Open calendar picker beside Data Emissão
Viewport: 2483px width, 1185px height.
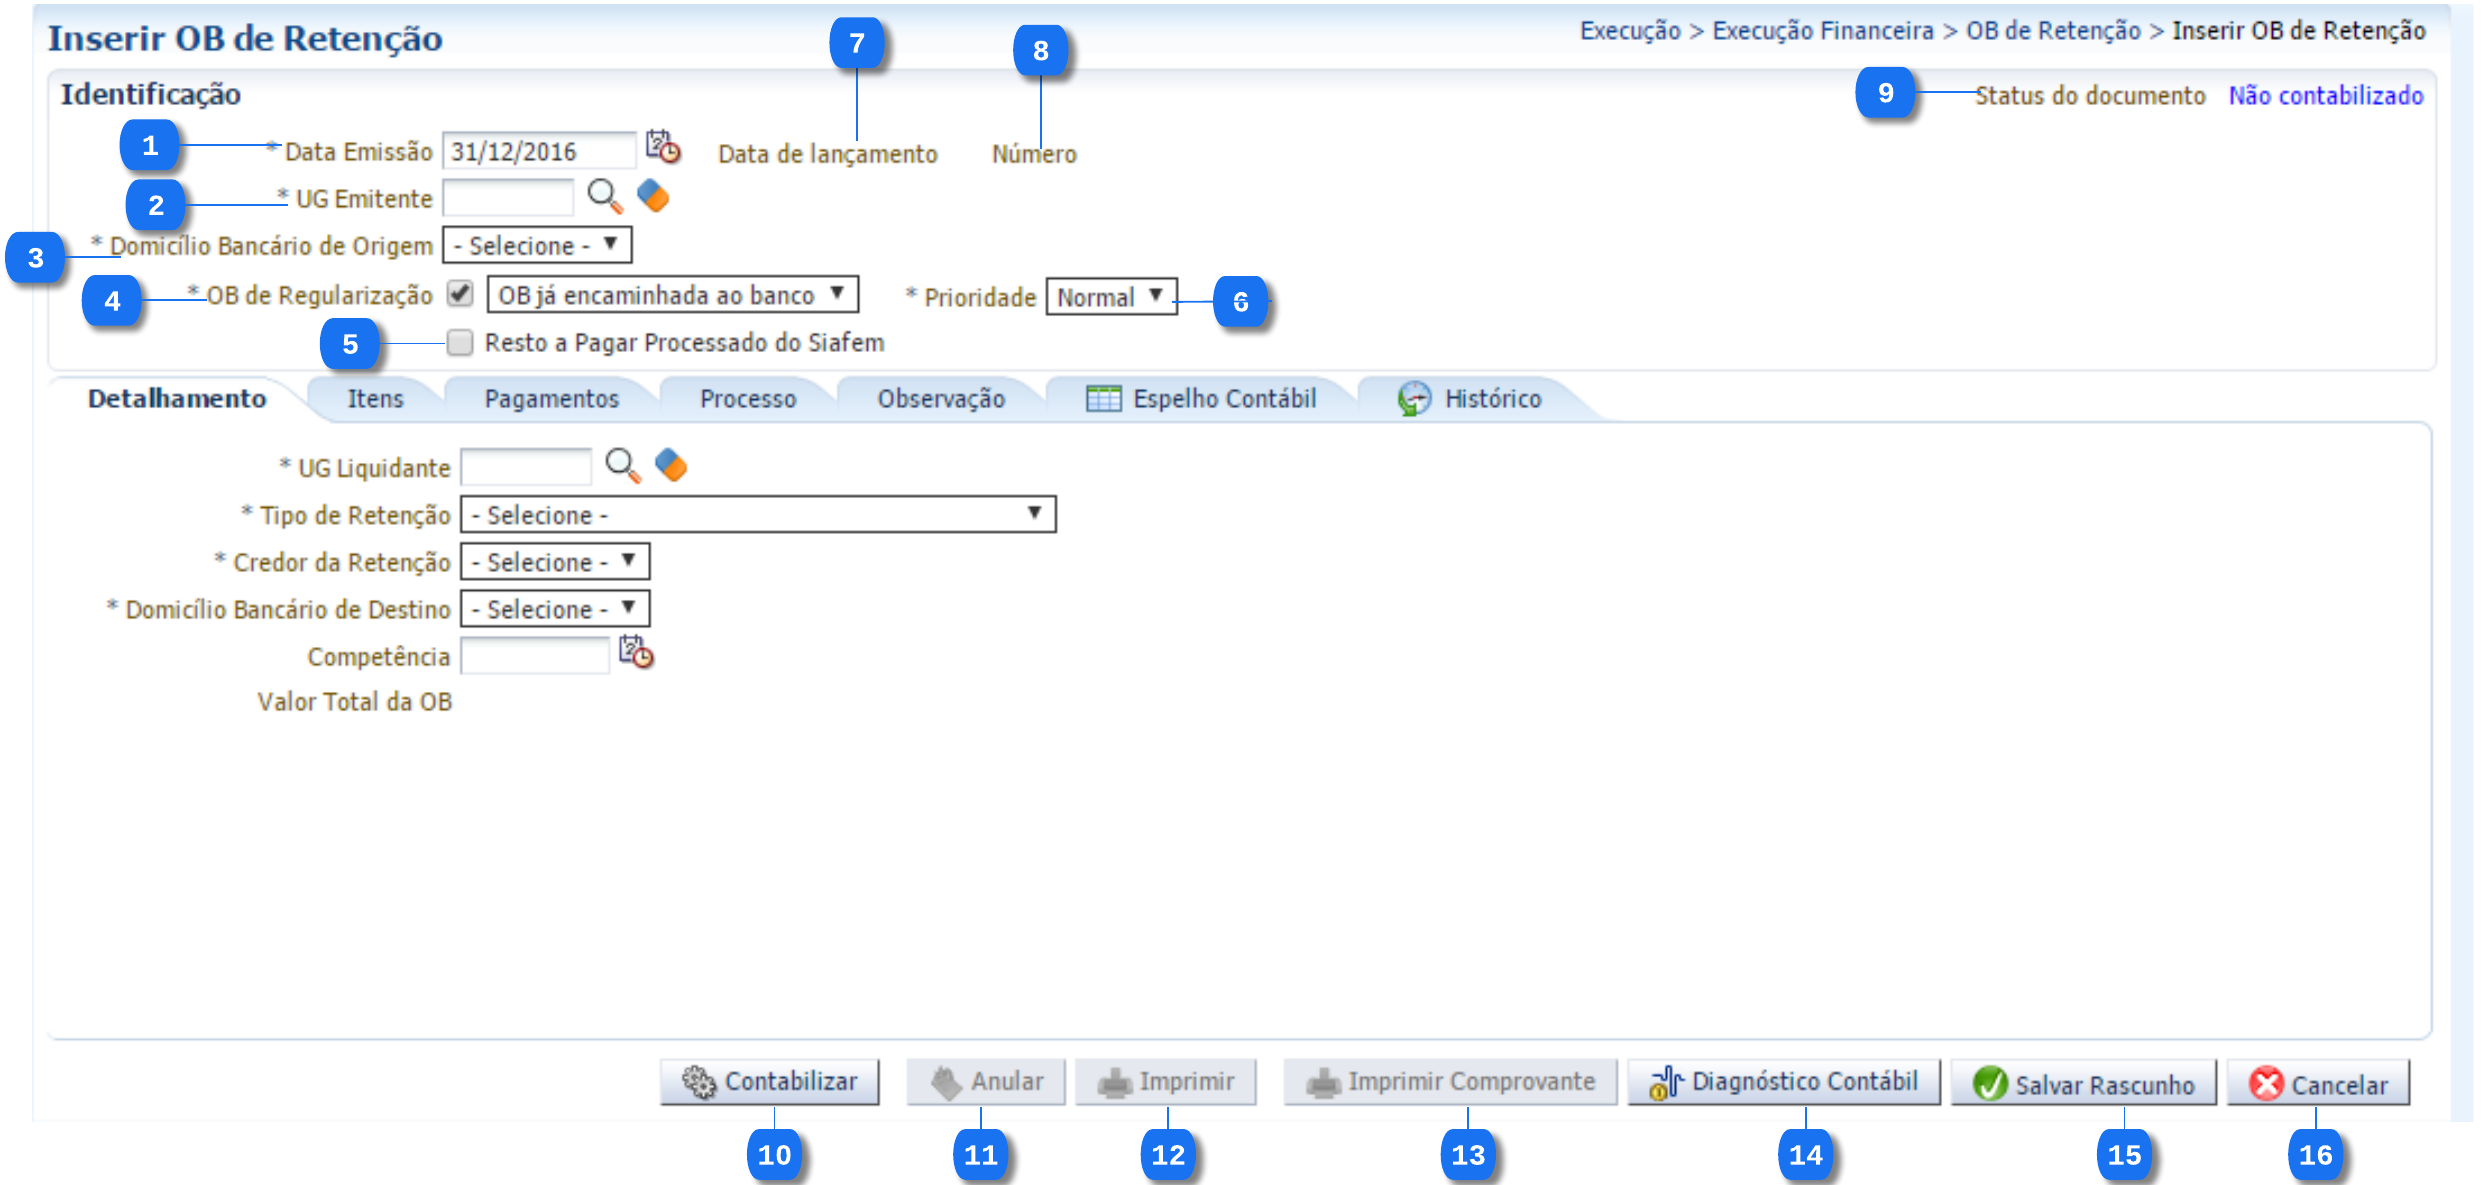662,148
